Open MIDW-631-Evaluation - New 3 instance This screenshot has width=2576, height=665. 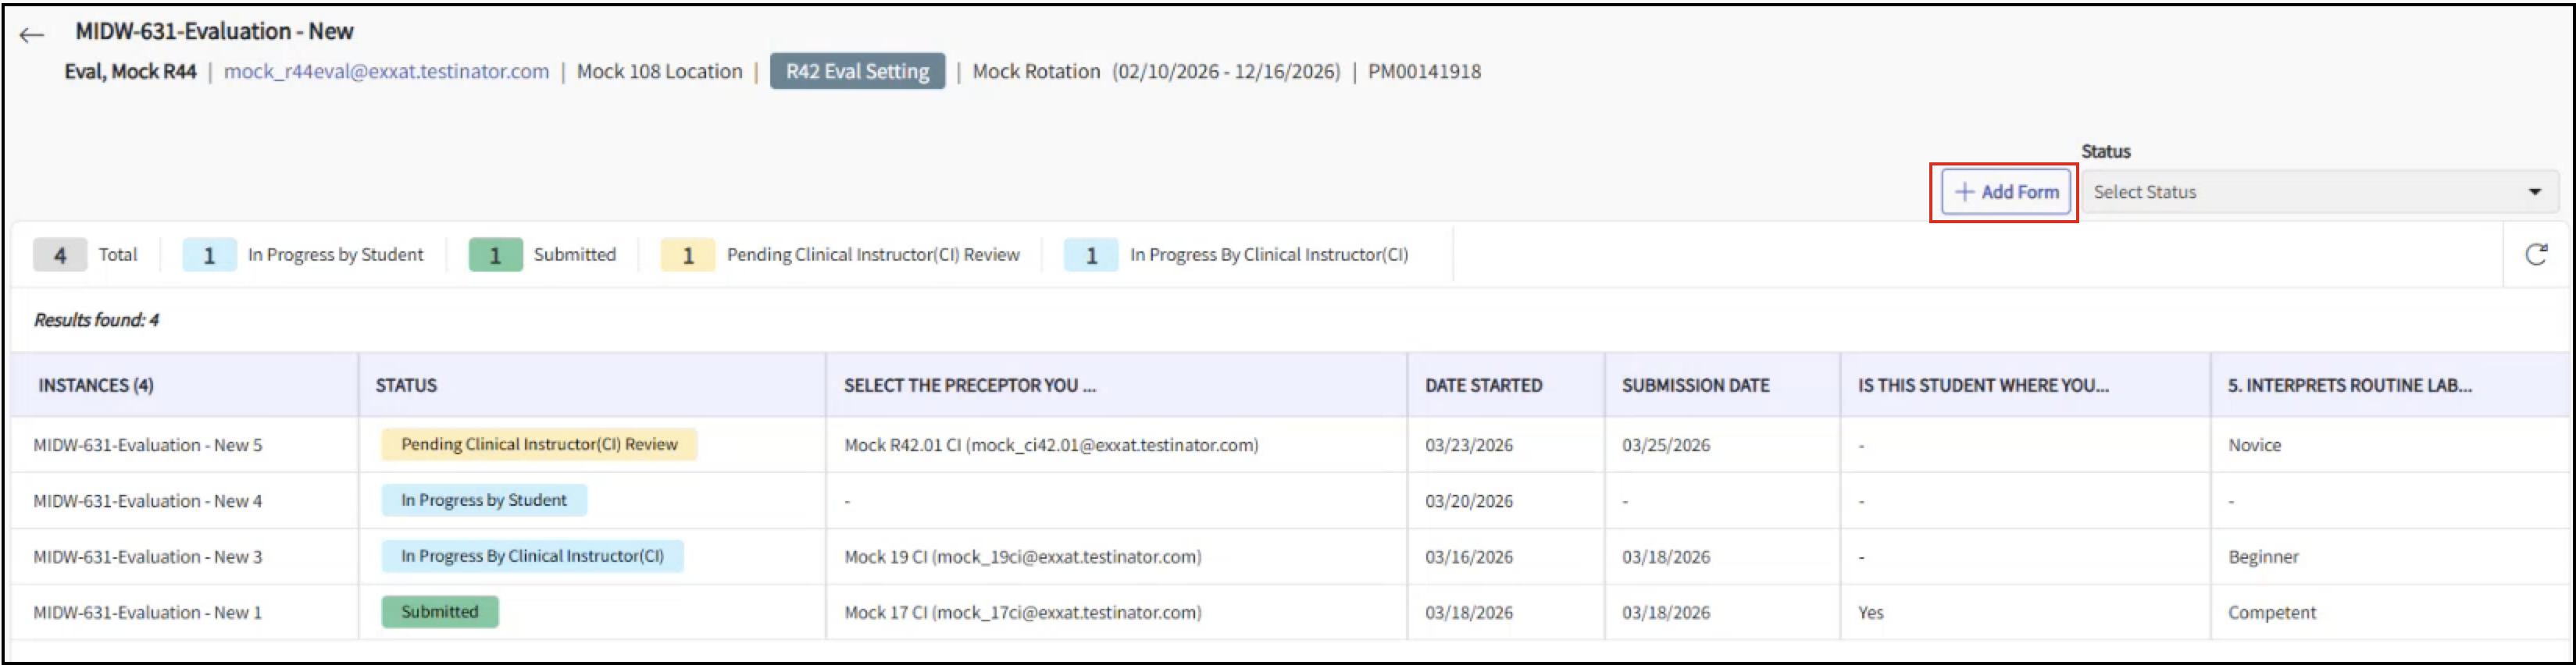(148, 557)
